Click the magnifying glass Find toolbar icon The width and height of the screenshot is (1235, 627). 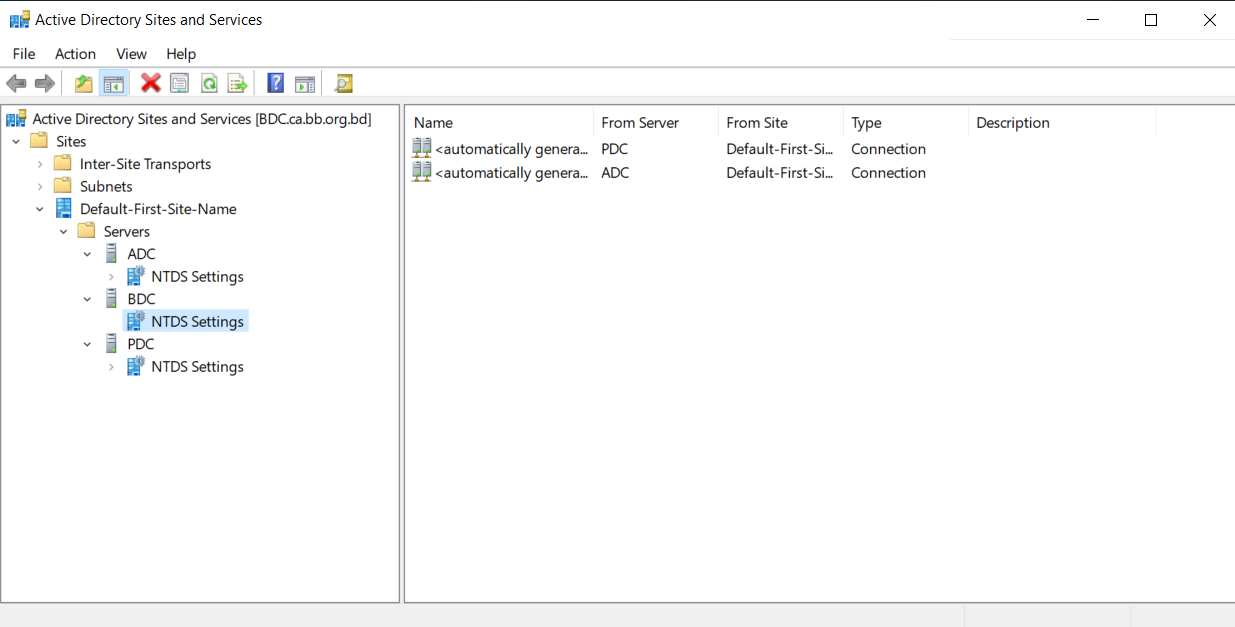point(343,84)
